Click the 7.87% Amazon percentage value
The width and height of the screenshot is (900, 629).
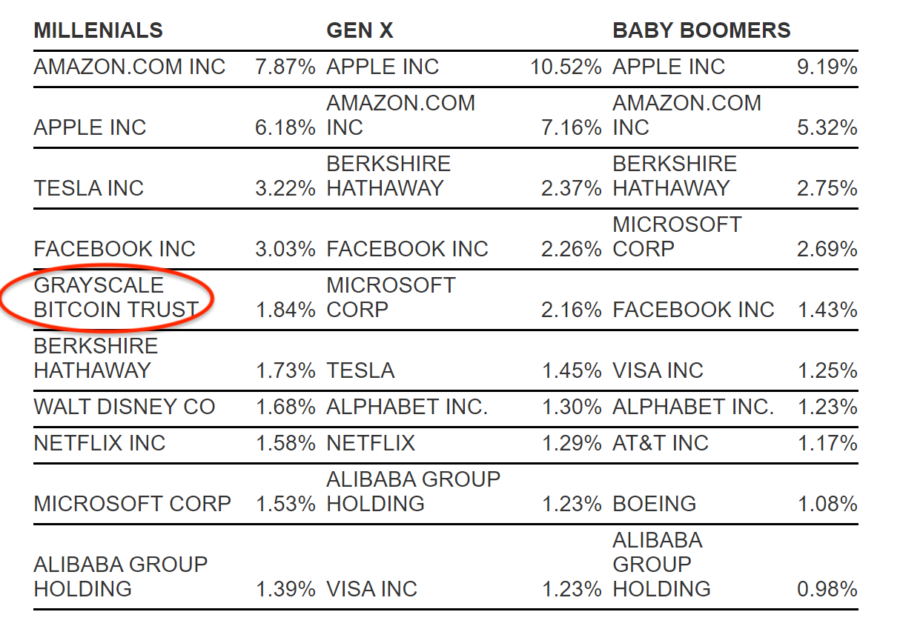click(x=285, y=67)
